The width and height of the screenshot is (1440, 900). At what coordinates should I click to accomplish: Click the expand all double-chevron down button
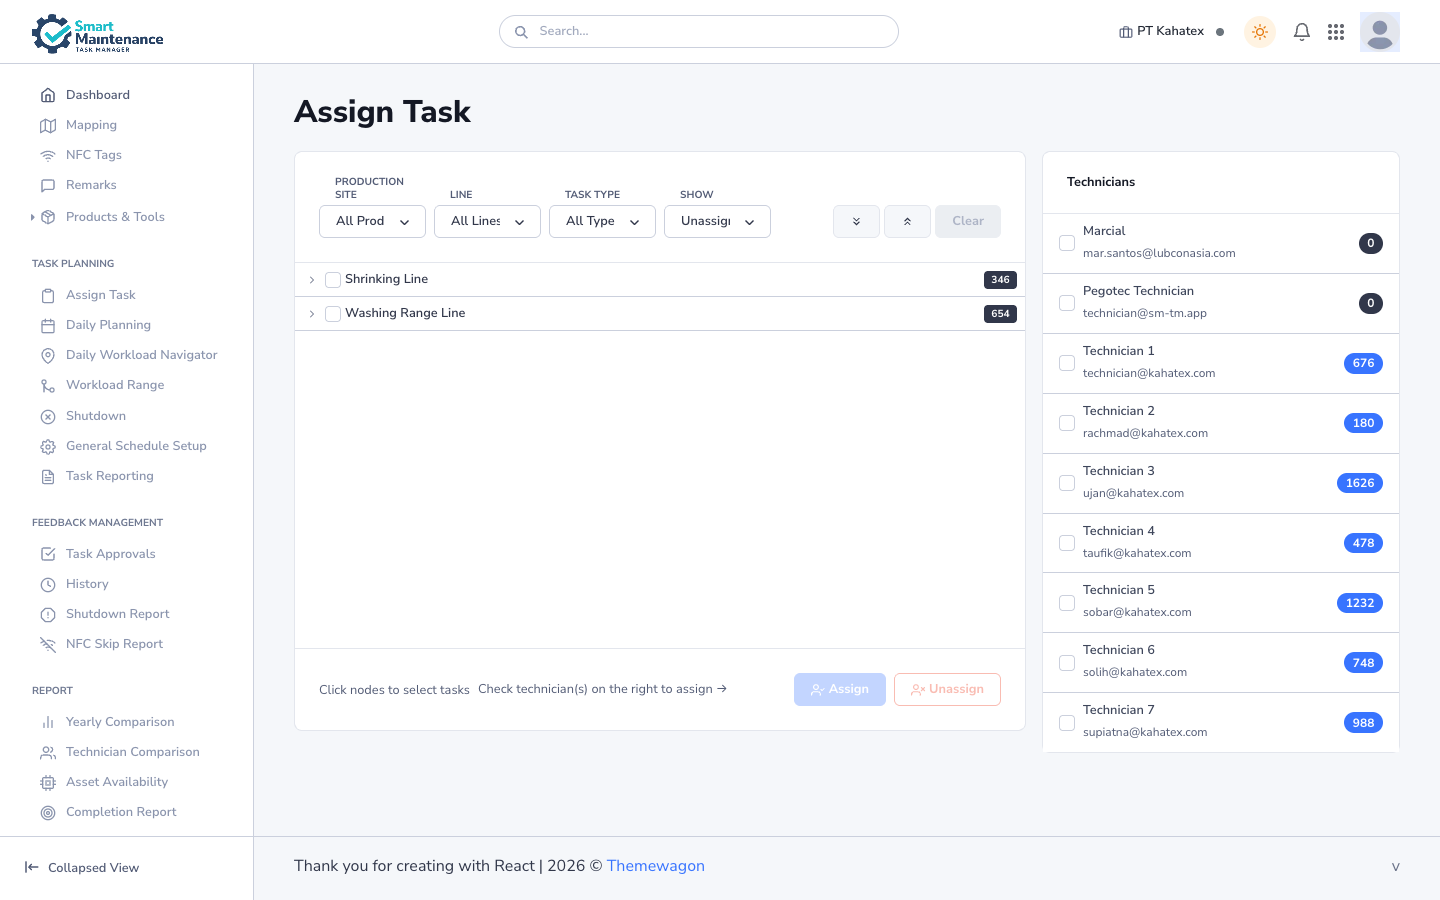pyautogui.click(x=856, y=221)
